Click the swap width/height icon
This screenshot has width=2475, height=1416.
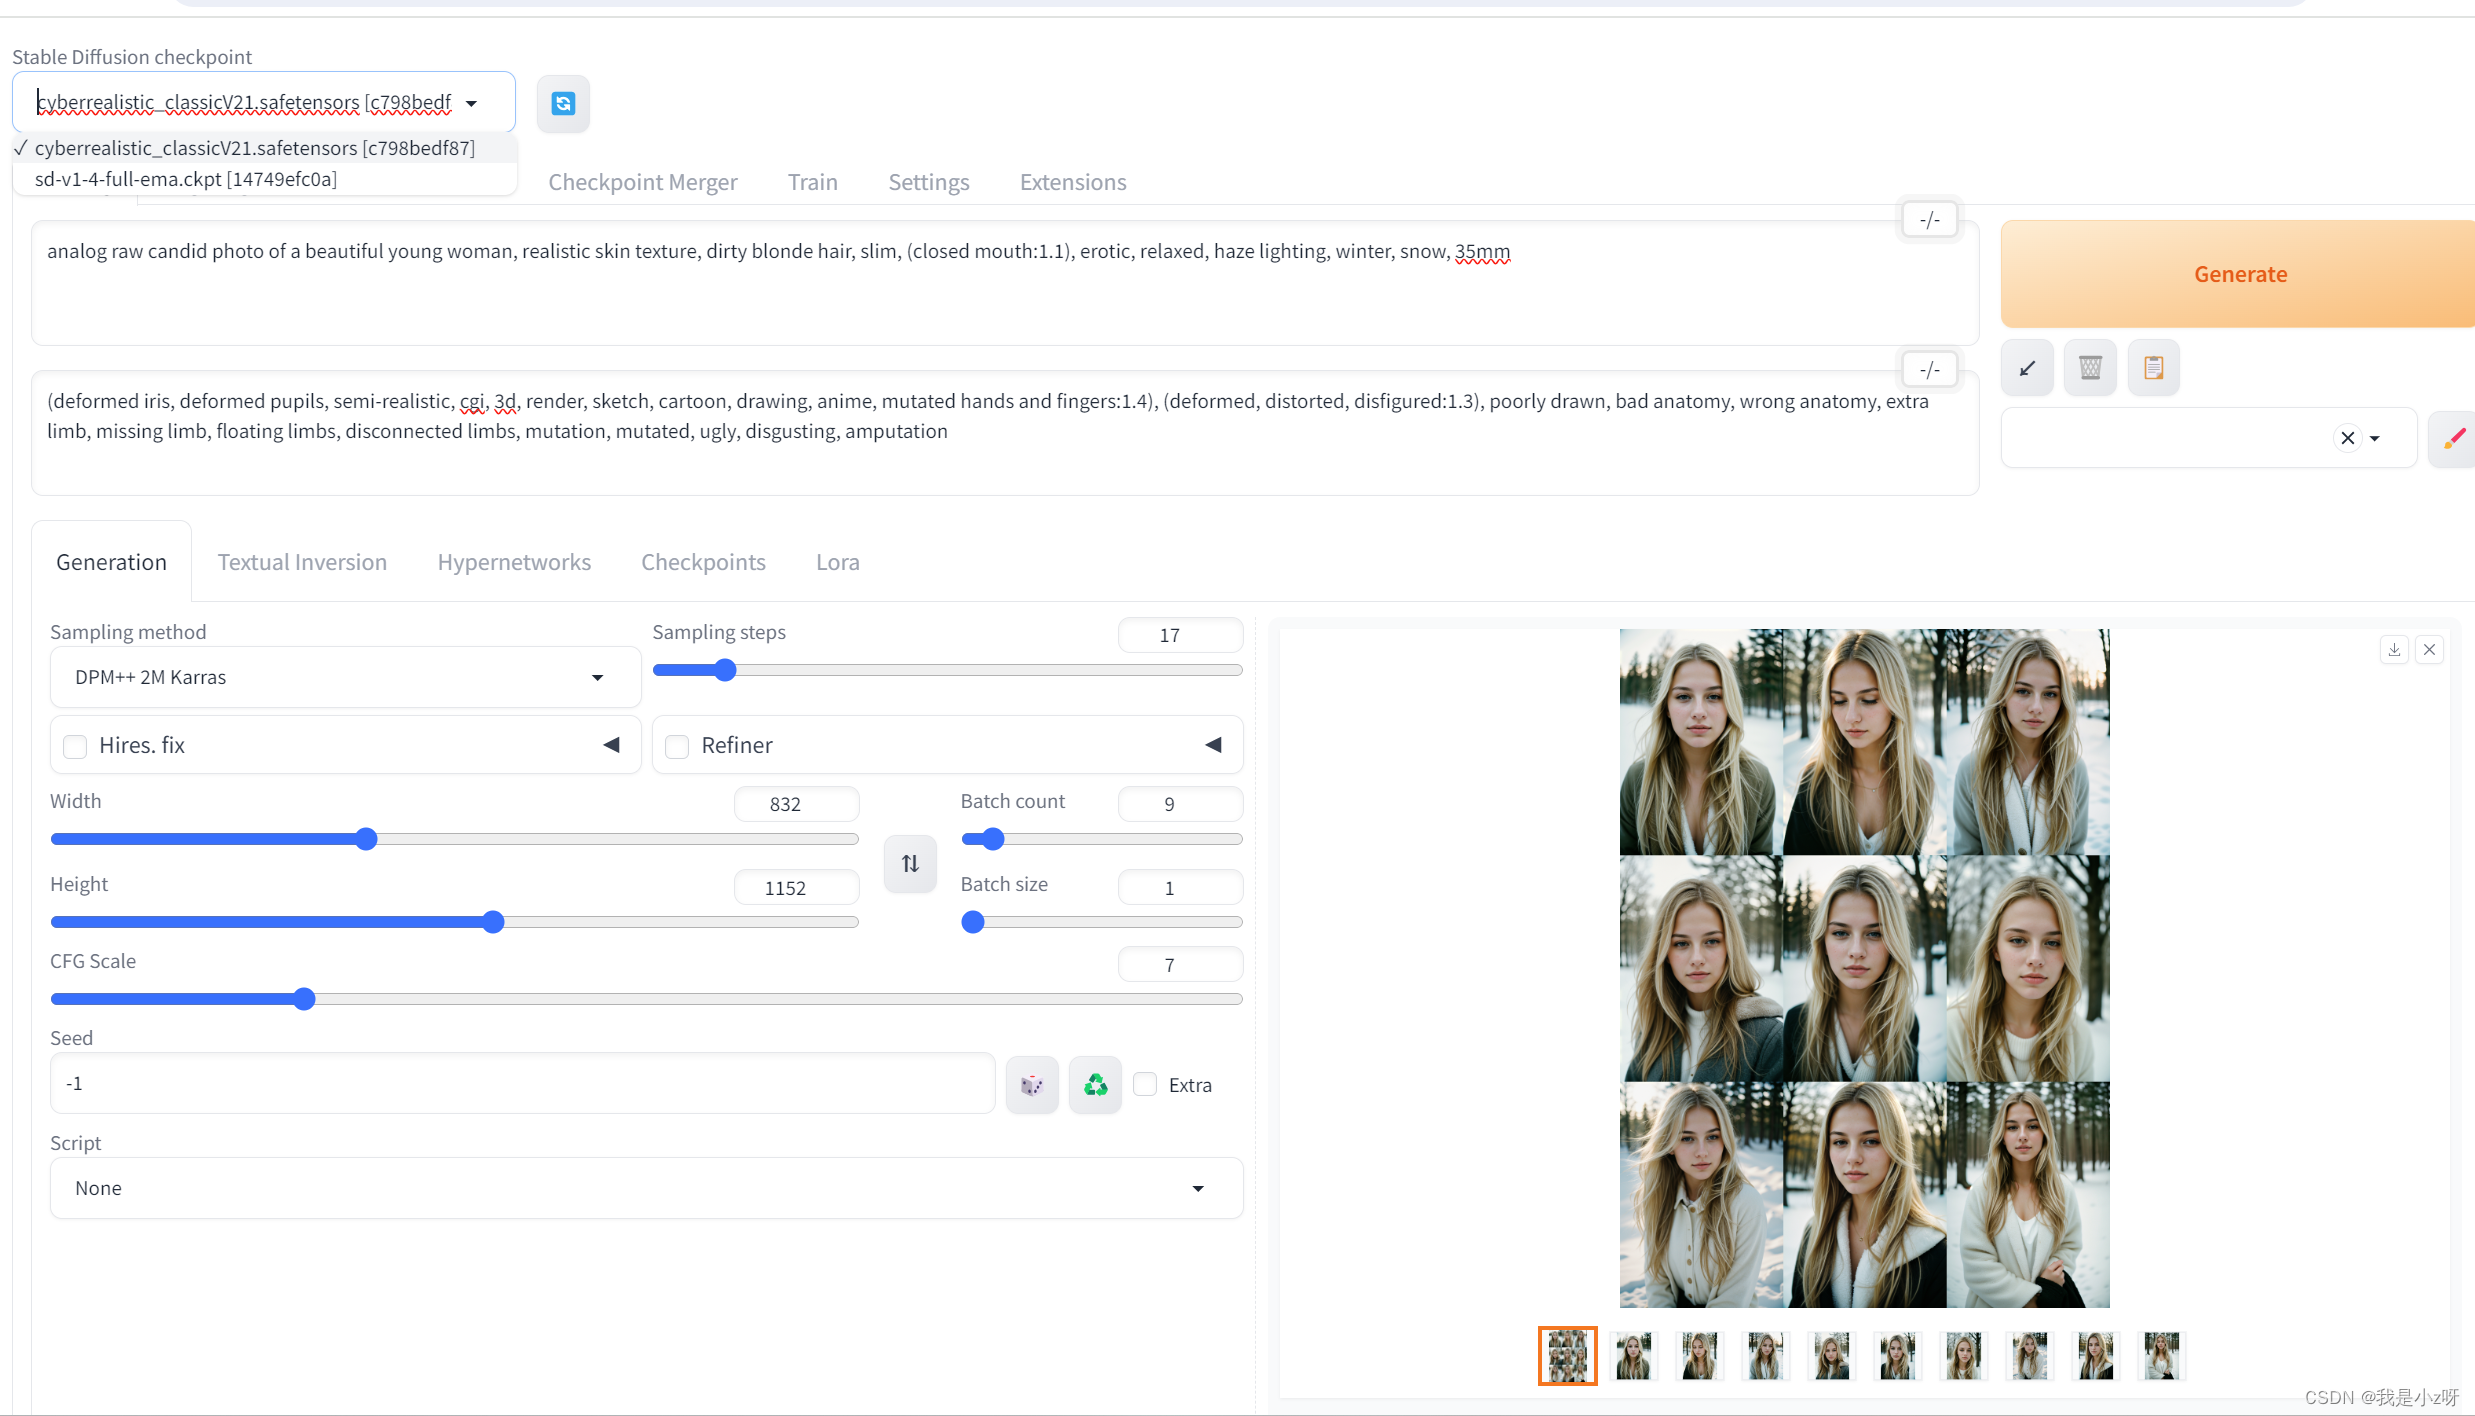pos(911,864)
